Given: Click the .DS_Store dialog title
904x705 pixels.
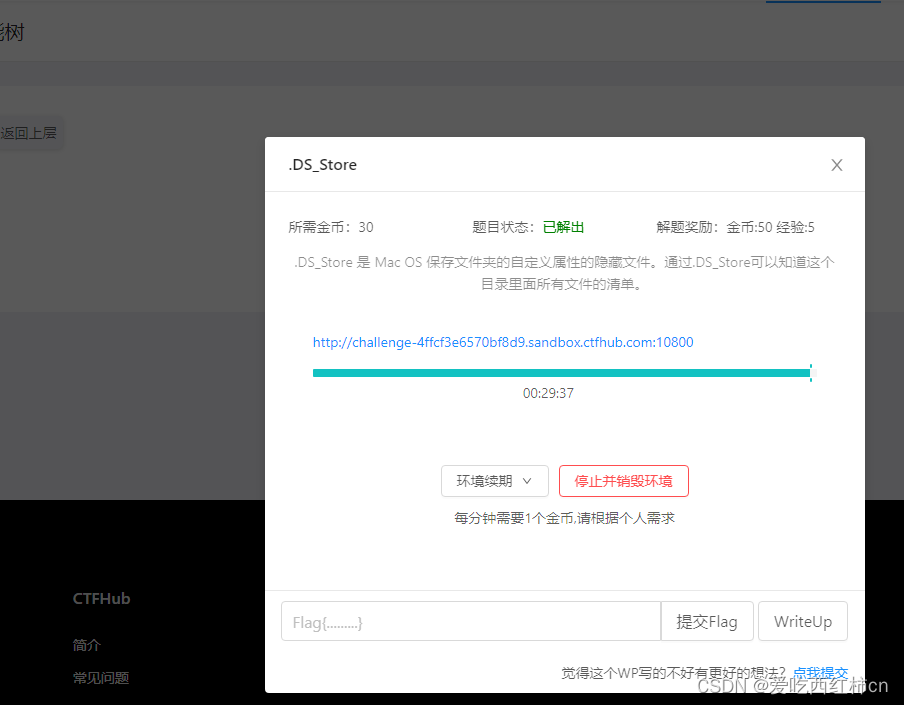Looking at the screenshot, I should 322,164.
